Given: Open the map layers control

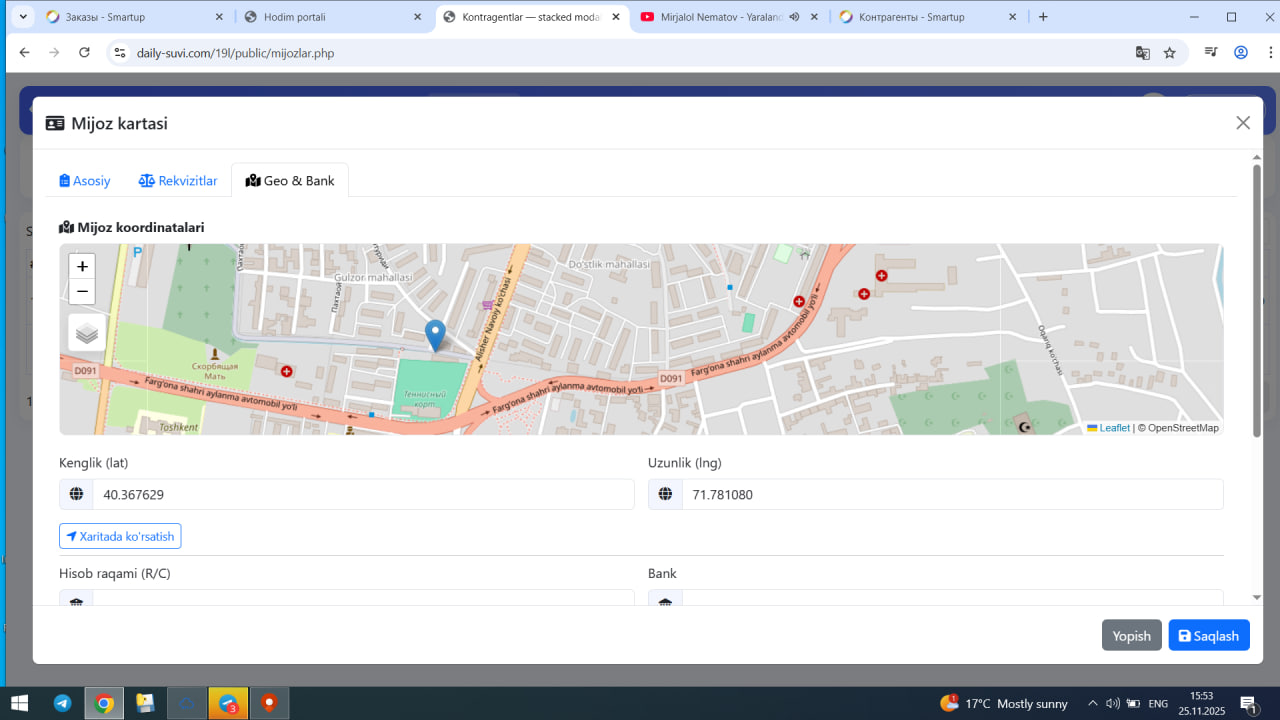Looking at the screenshot, I should coord(87,333).
